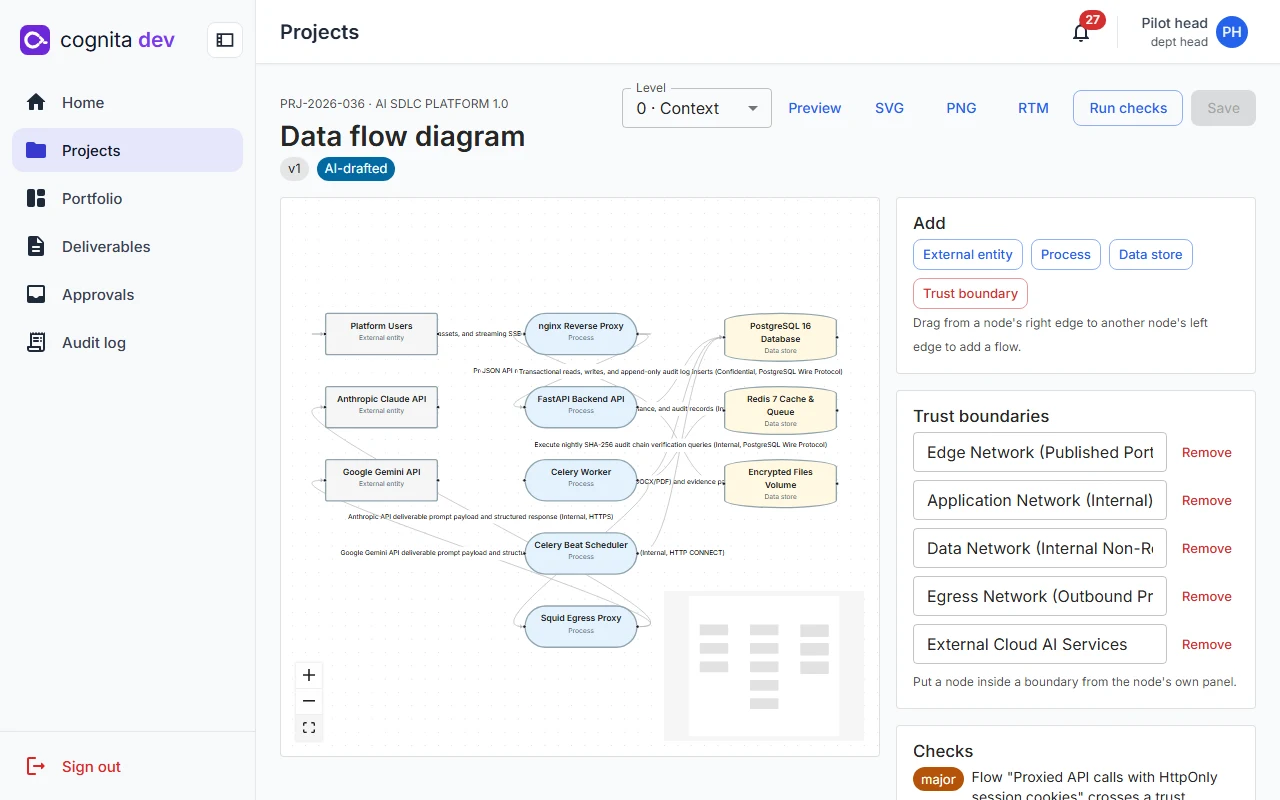
Task: Navigate to Deliverables
Action: [128, 246]
